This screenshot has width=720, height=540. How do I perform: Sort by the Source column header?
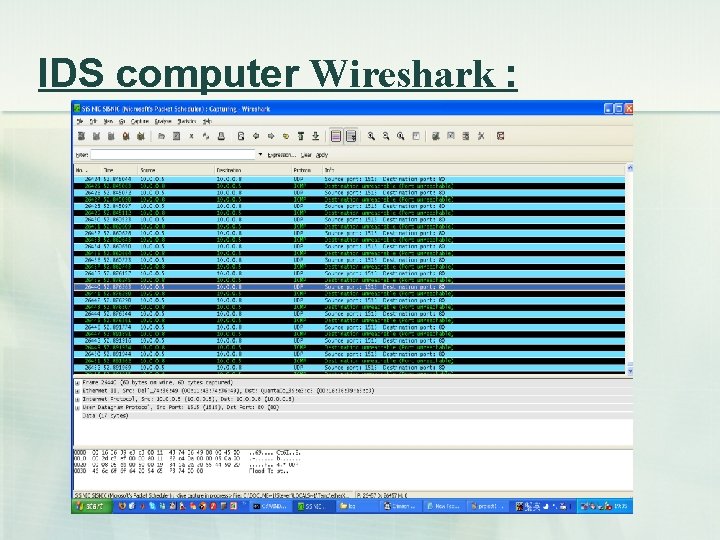(x=176, y=170)
